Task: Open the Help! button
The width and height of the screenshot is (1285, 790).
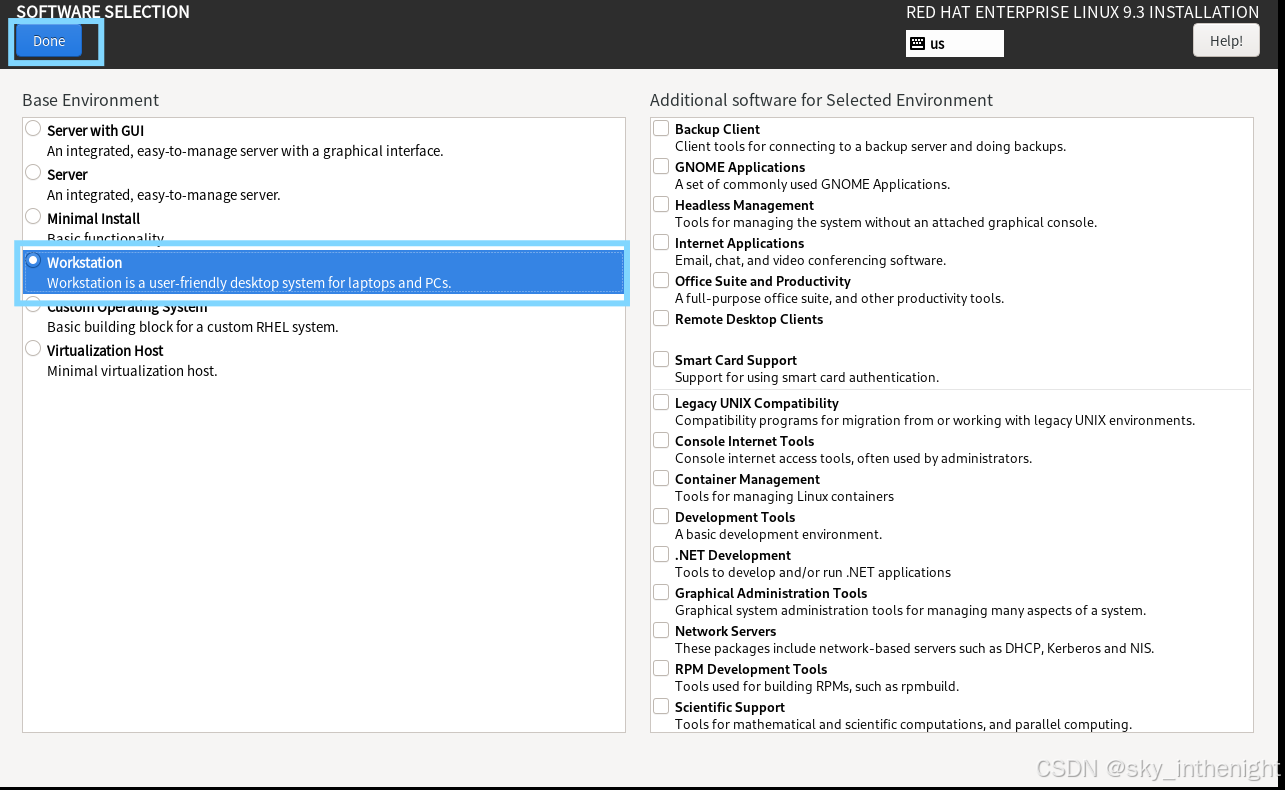Action: point(1226,41)
